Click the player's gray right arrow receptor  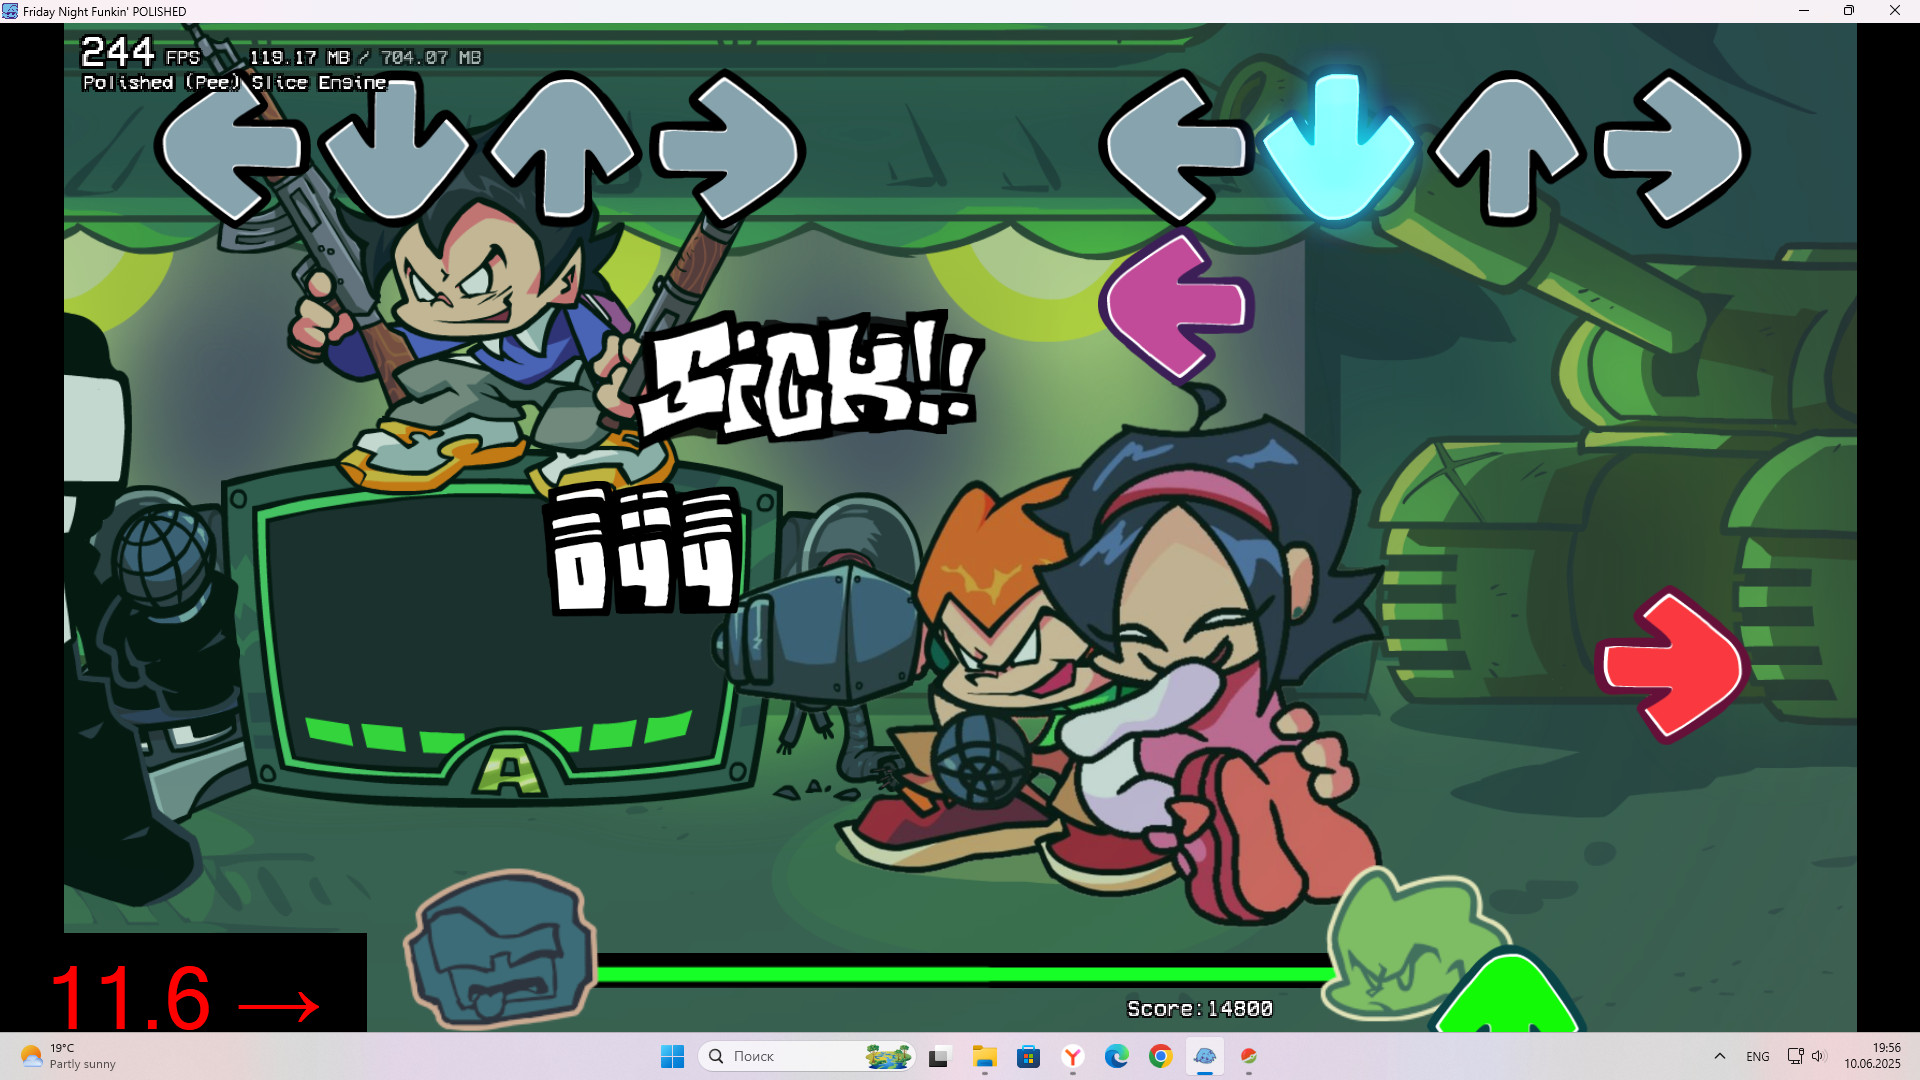pyautogui.click(x=1672, y=148)
